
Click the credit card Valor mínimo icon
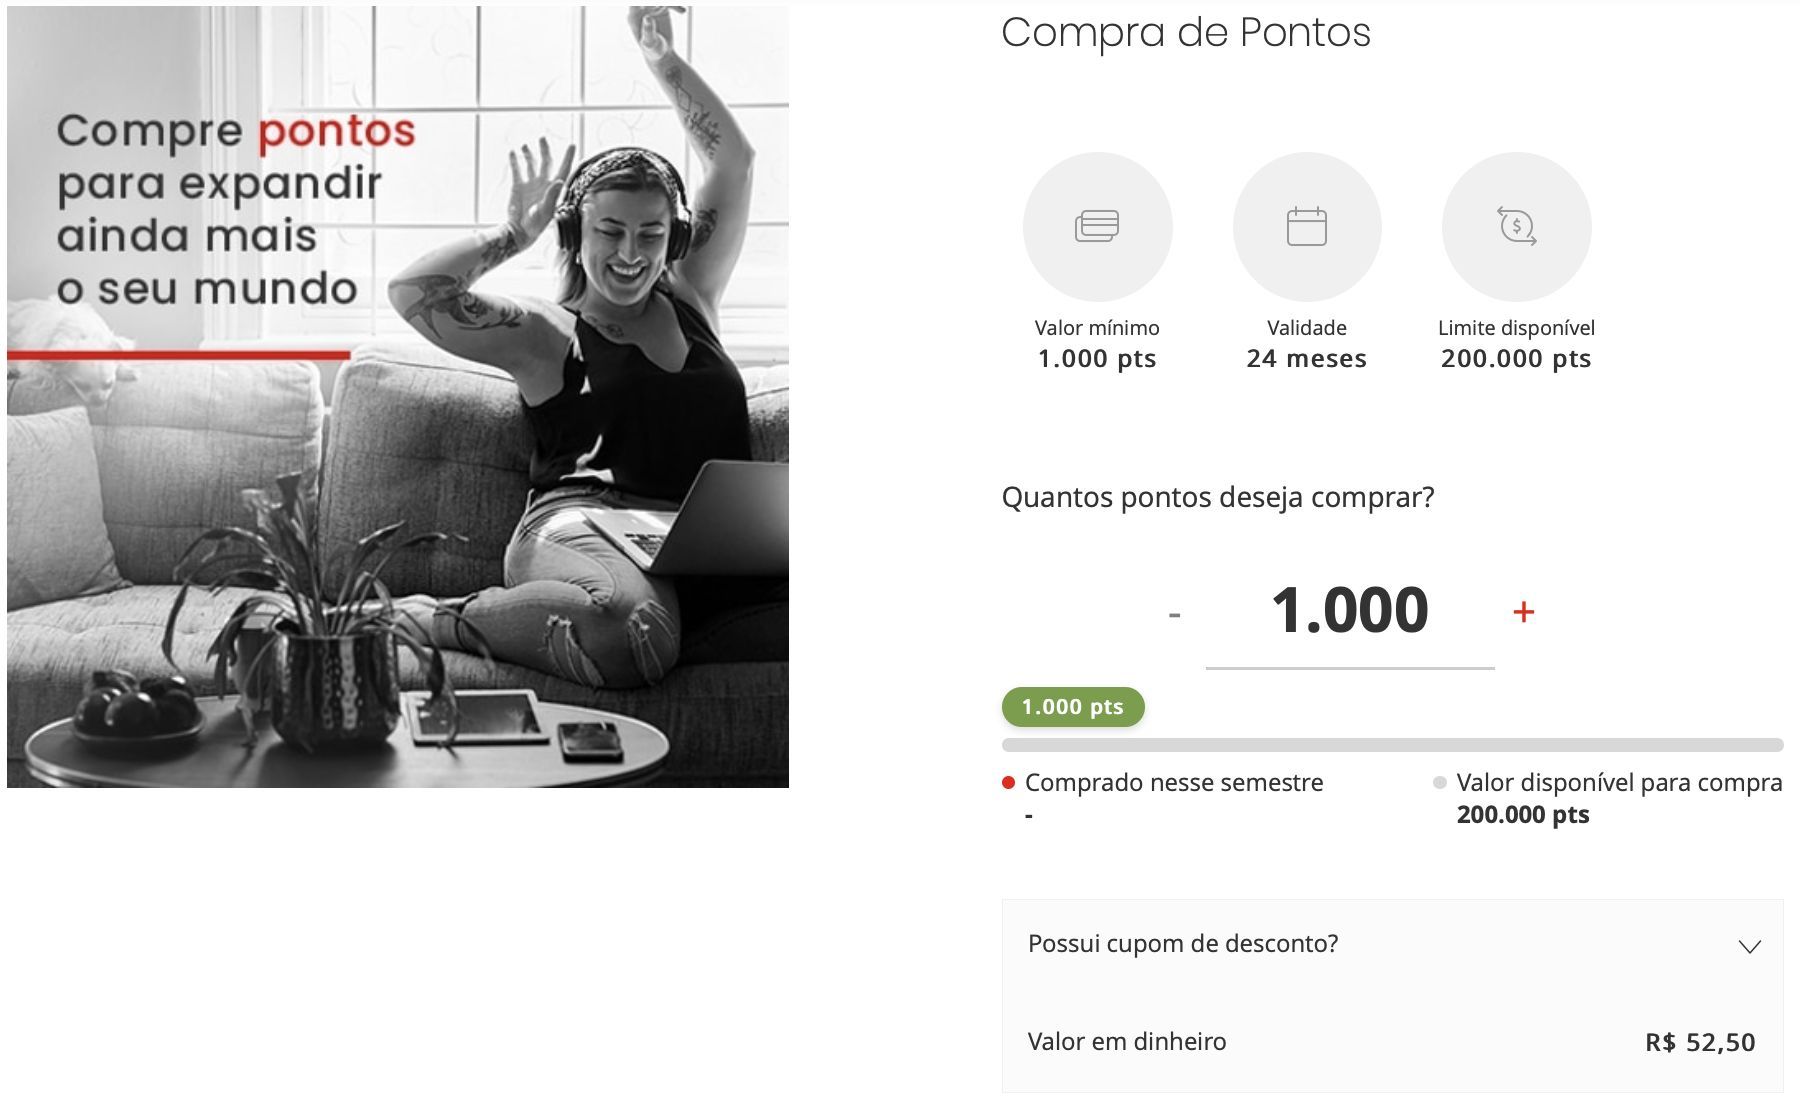point(1097,226)
